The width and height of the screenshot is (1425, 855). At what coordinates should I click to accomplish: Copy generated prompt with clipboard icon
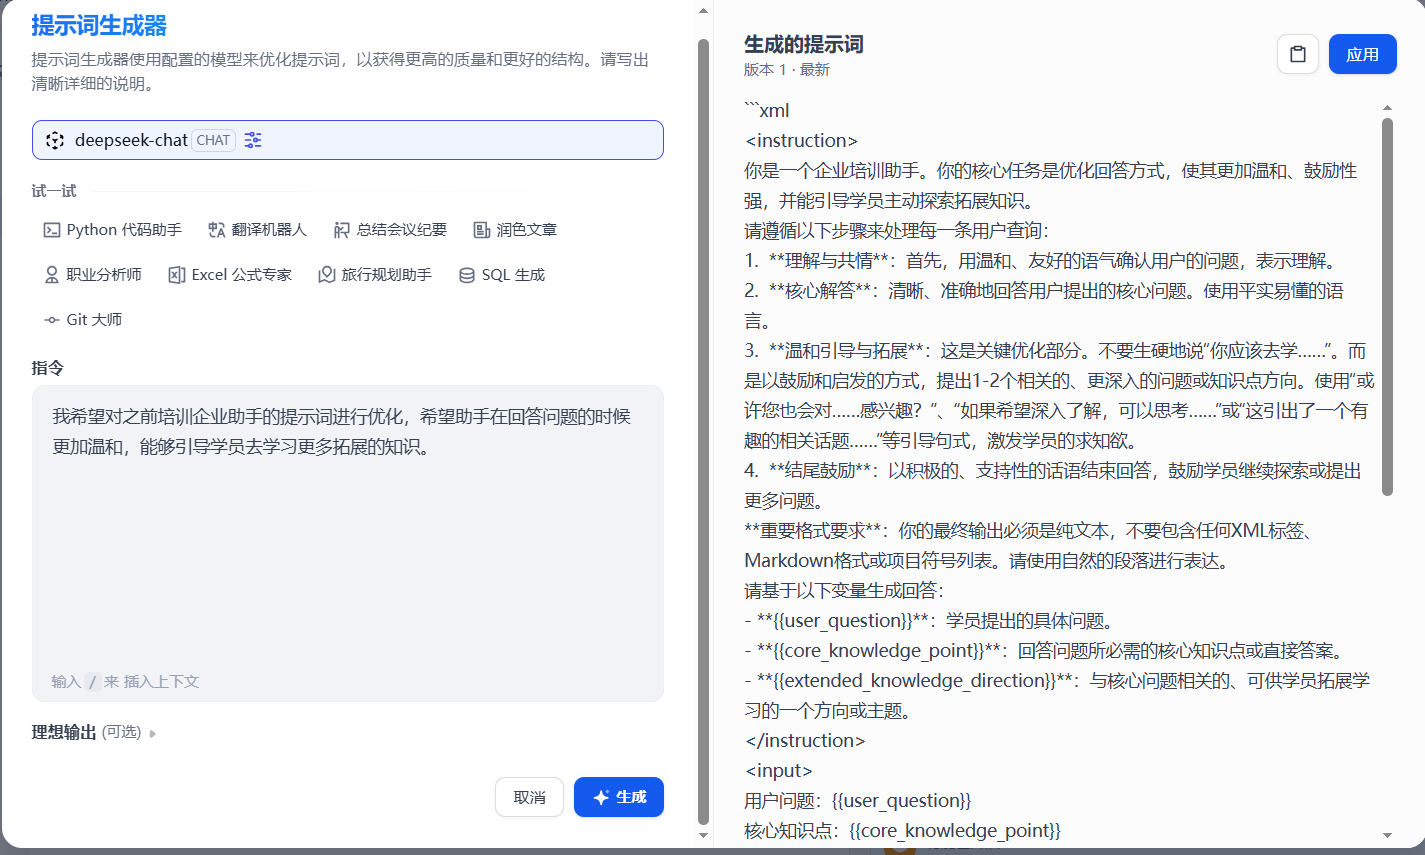pyautogui.click(x=1297, y=54)
